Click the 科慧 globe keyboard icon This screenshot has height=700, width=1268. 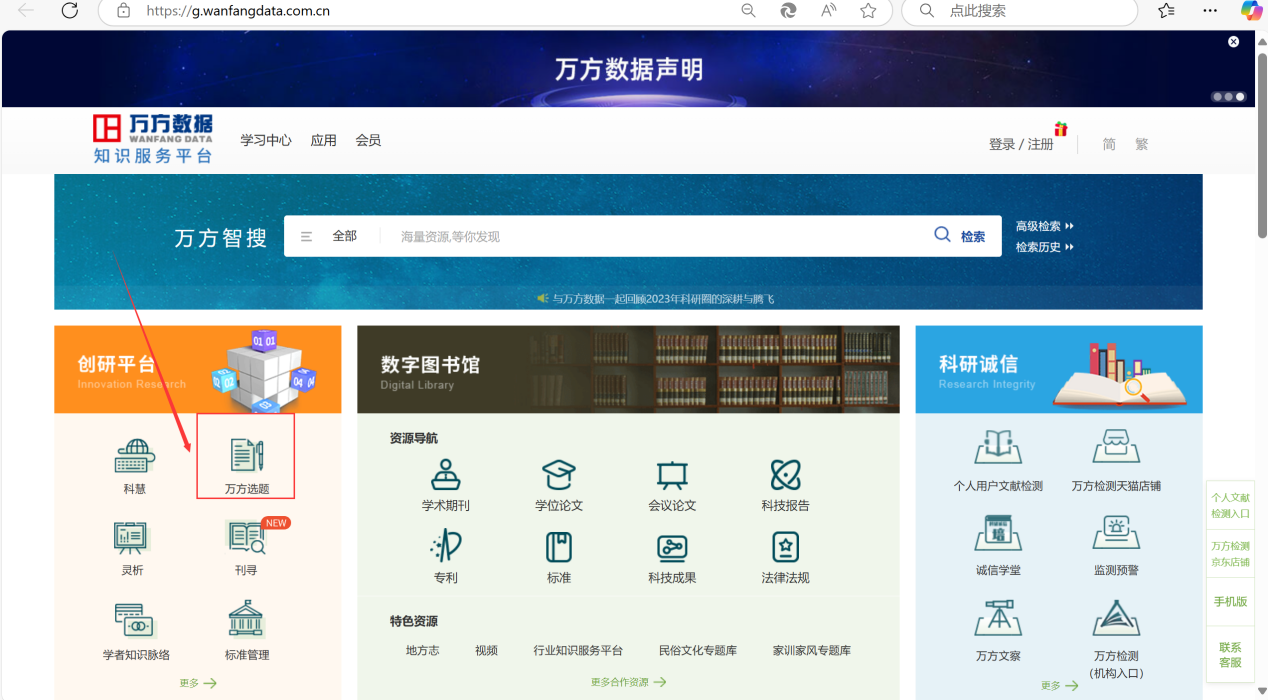135,456
